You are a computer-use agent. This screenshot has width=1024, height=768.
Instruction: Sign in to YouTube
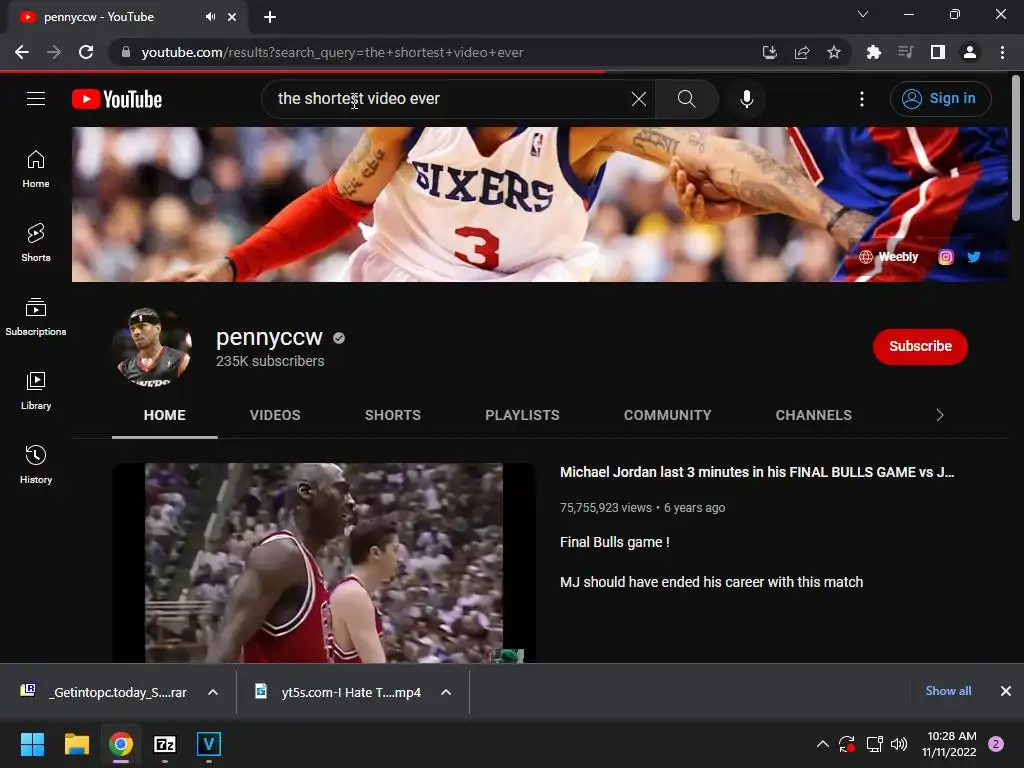(x=940, y=99)
